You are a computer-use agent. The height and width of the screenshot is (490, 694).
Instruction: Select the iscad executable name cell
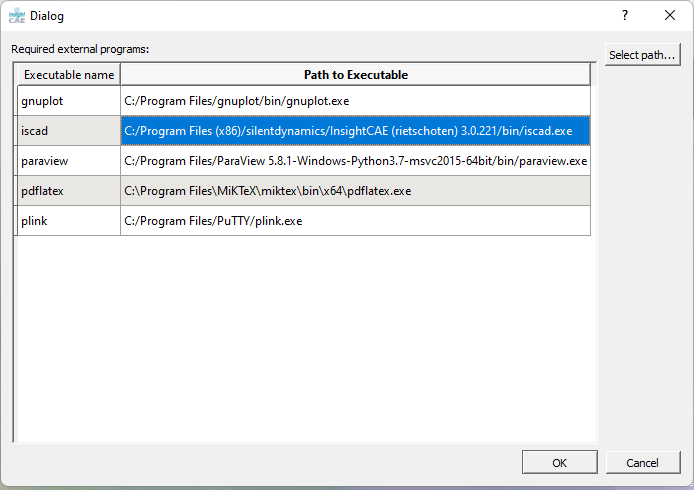[x=67, y=131]
